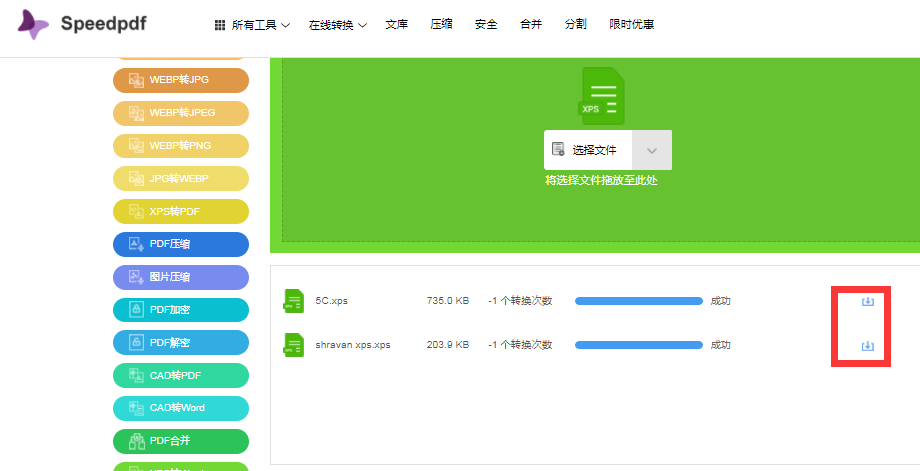
Task: Open the JPG转WEBP converter
Action: (181, 178)
